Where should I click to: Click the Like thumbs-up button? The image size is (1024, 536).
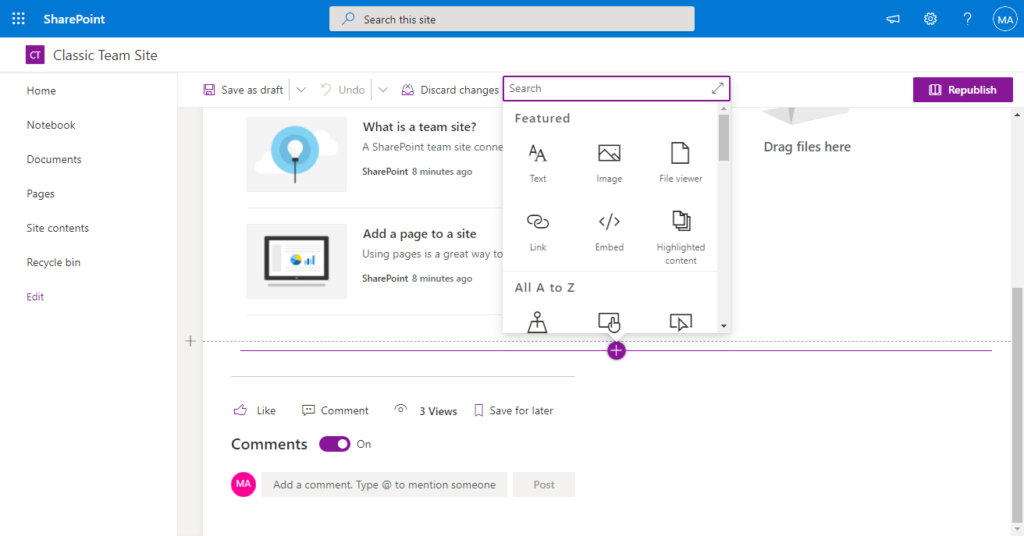(x=255, y=410)
